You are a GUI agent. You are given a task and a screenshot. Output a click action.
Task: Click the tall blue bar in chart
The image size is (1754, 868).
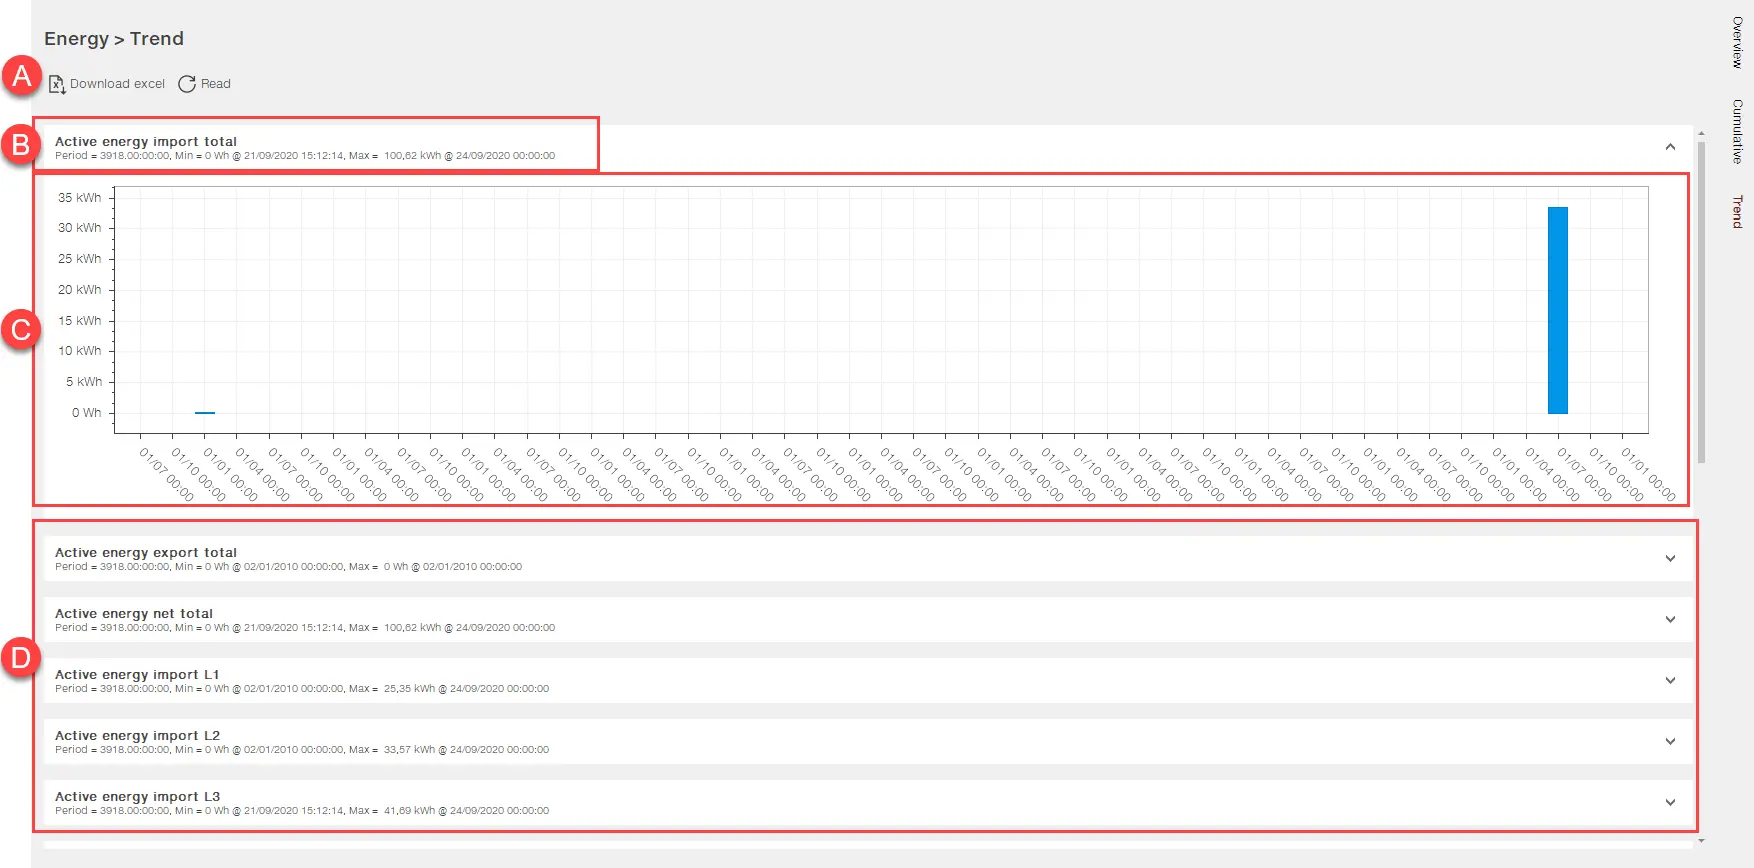pyautogui.click(x=1557, y=310)
